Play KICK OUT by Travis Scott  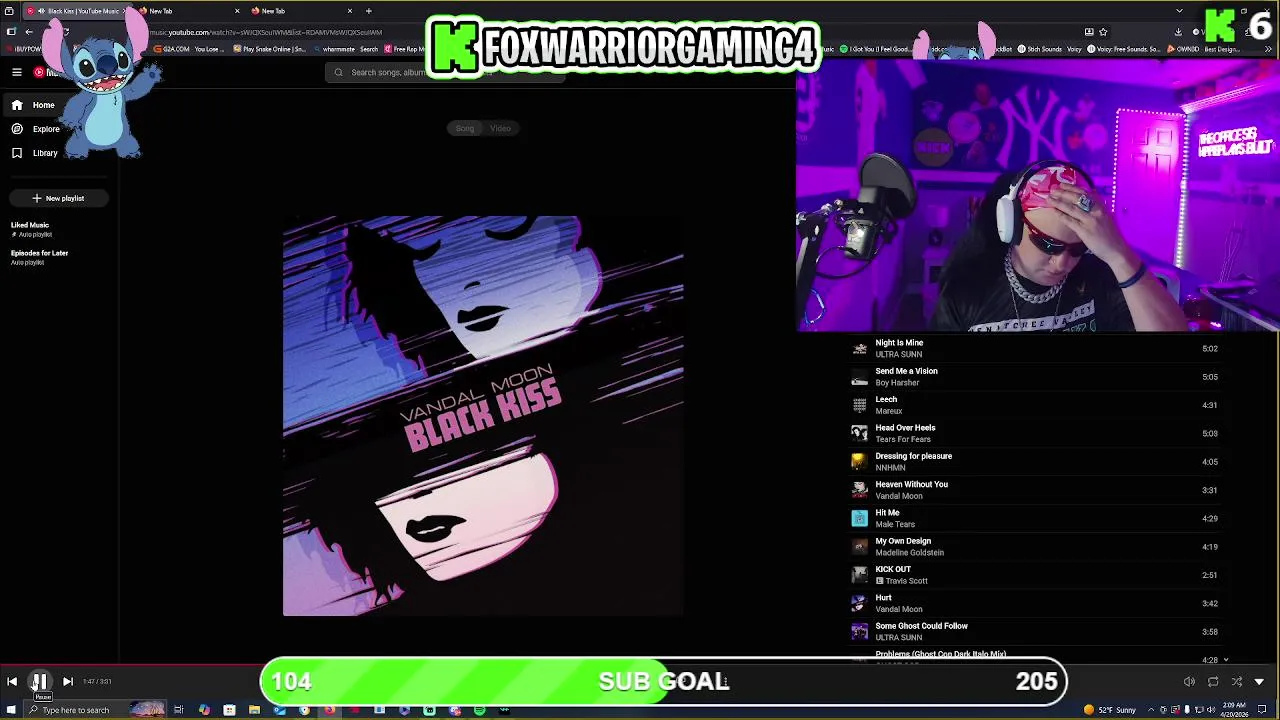coord(1035,575)
